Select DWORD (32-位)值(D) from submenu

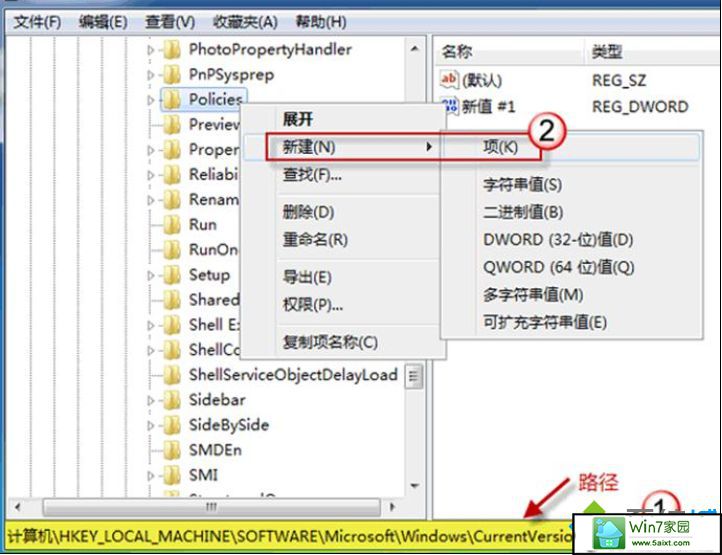(x=558, y=240)
